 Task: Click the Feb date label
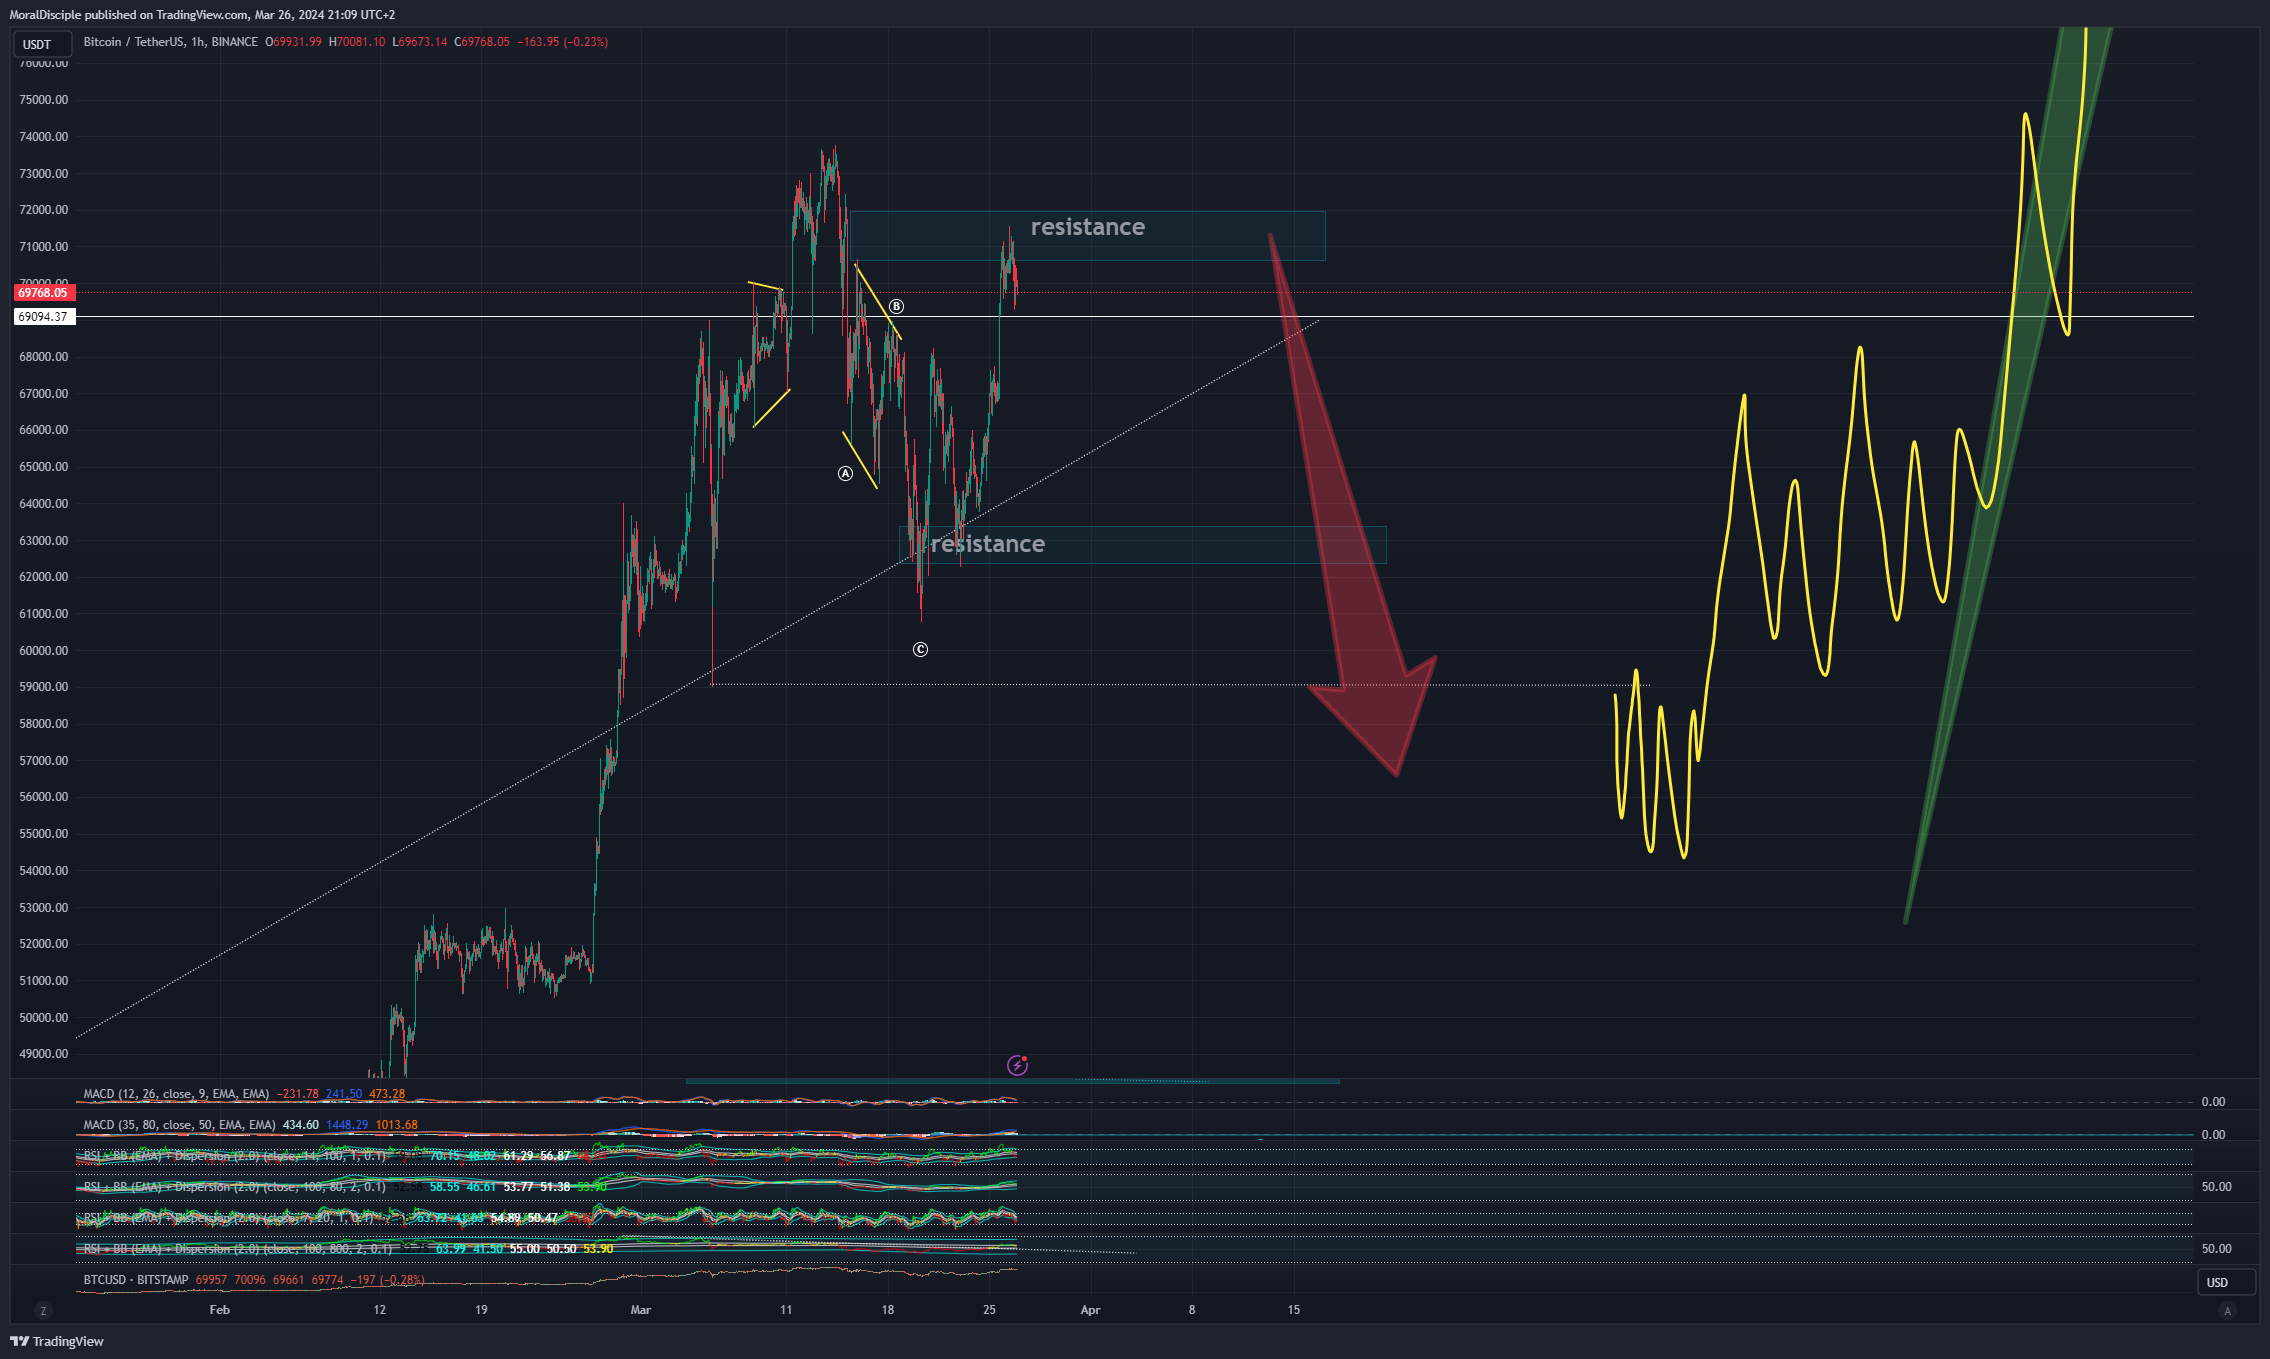(220, 1310)
